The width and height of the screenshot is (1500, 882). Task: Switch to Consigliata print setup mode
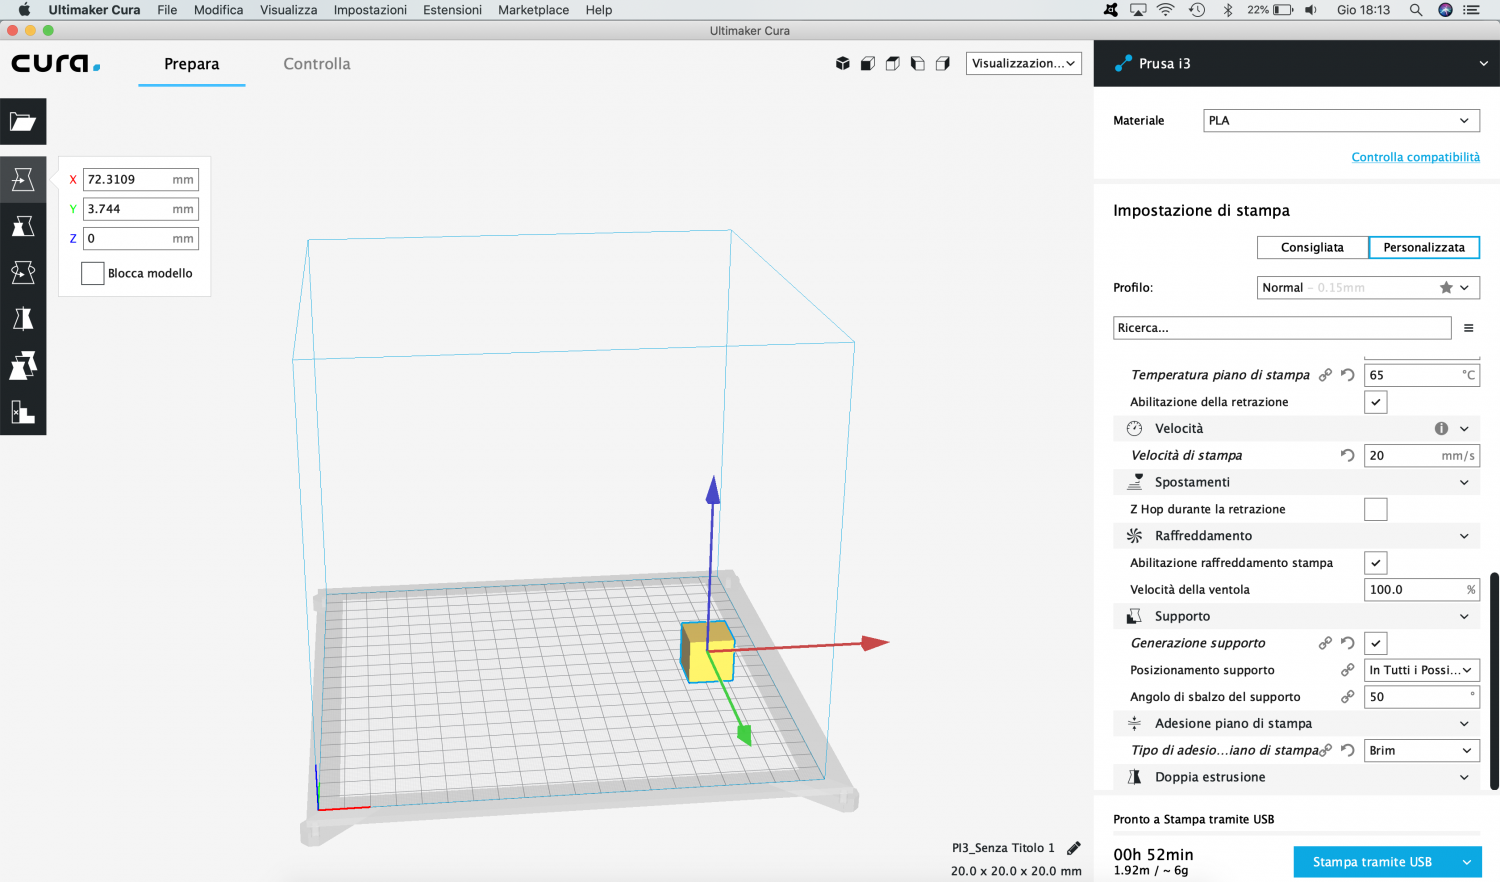(x=1312, y=247)
